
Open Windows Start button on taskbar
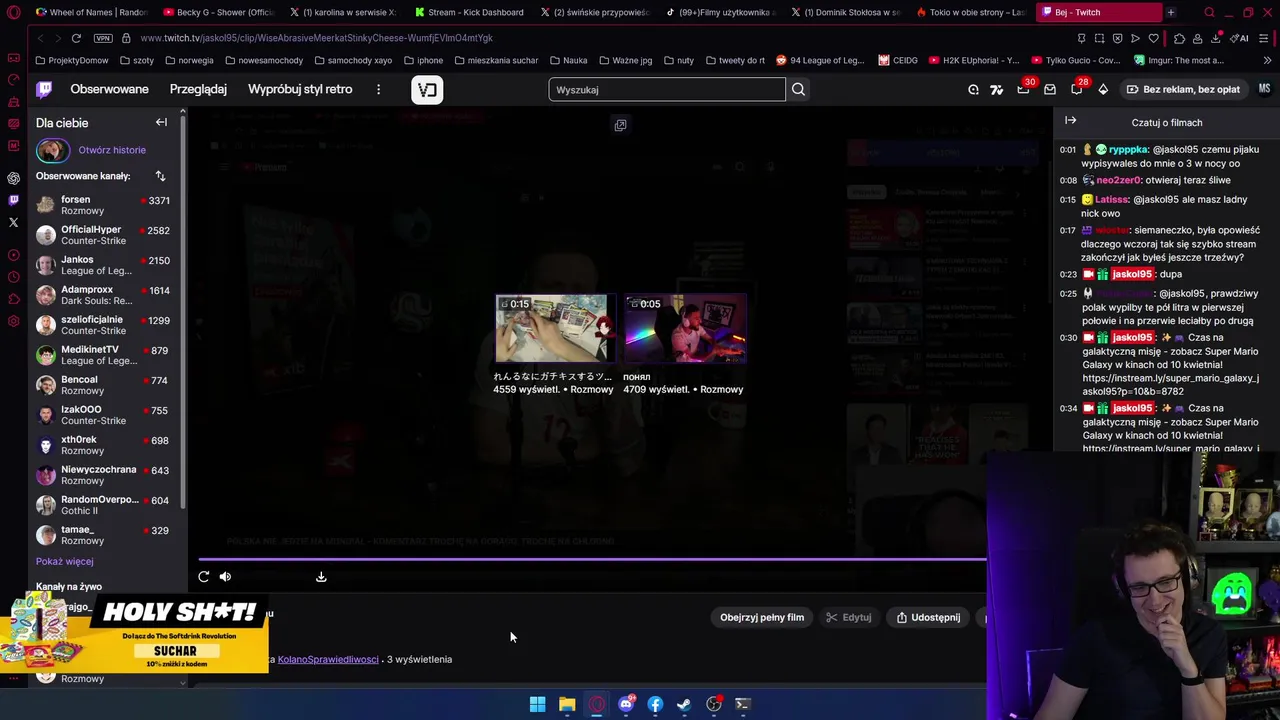pos(537,704)
